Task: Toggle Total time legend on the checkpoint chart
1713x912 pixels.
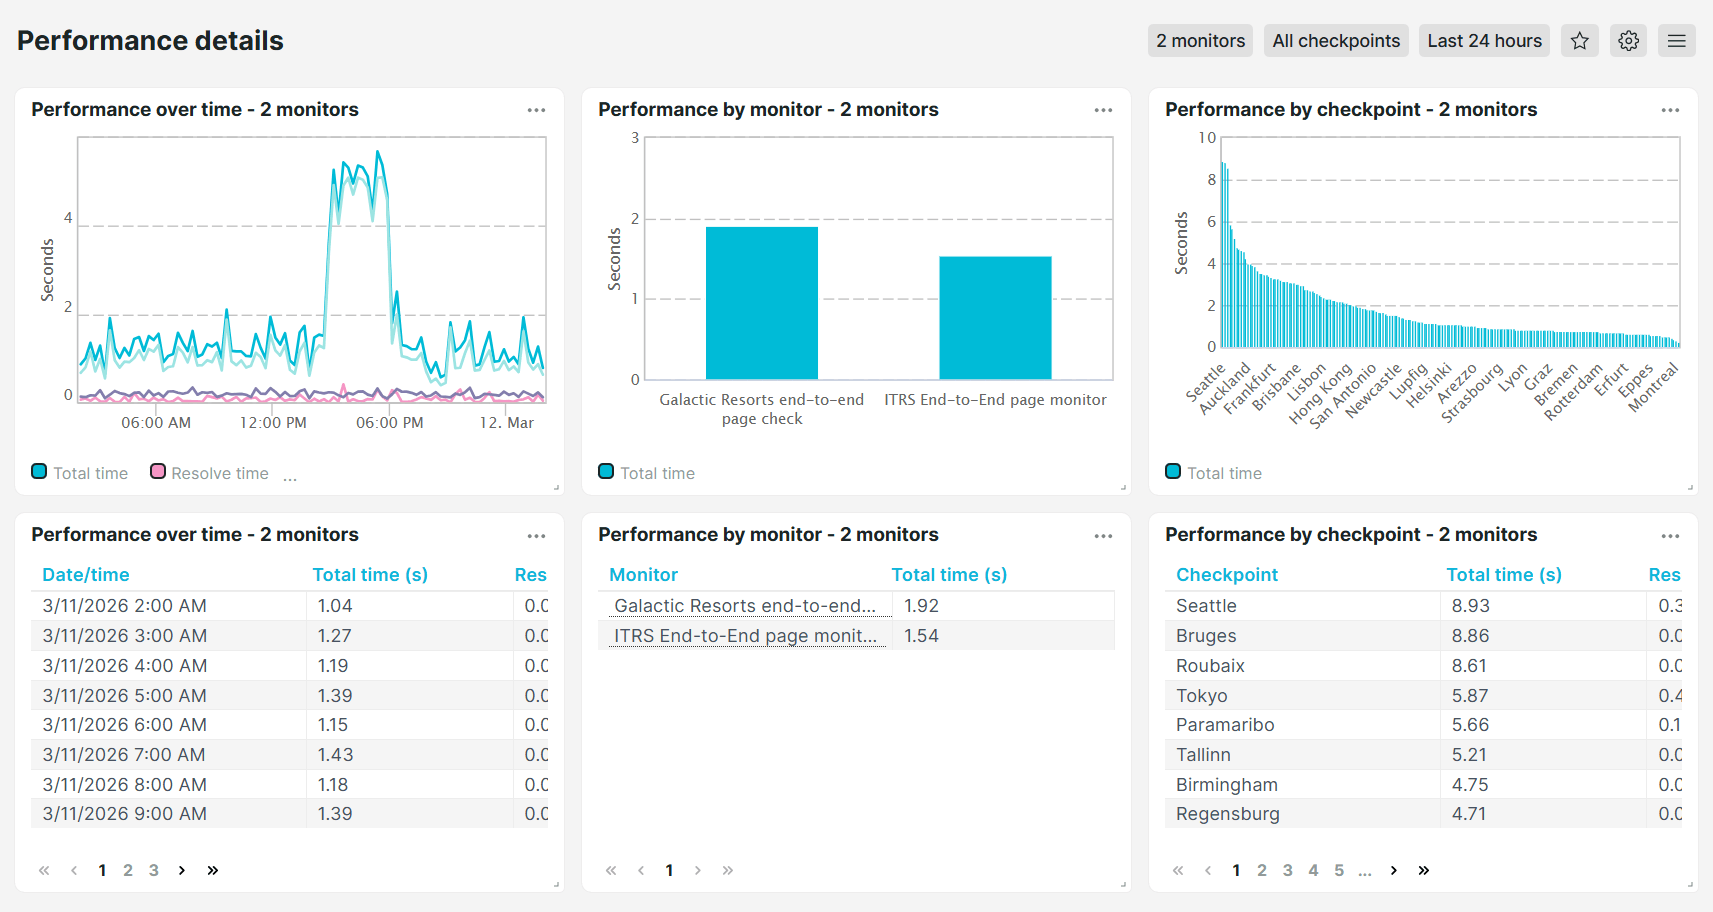Action: click(1173, 471)
